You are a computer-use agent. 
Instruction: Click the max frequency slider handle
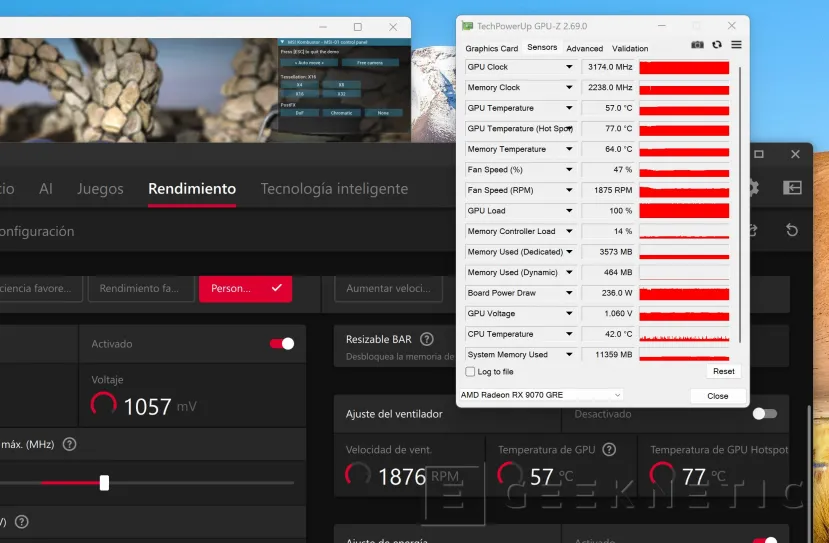click(x=104, y=482)
